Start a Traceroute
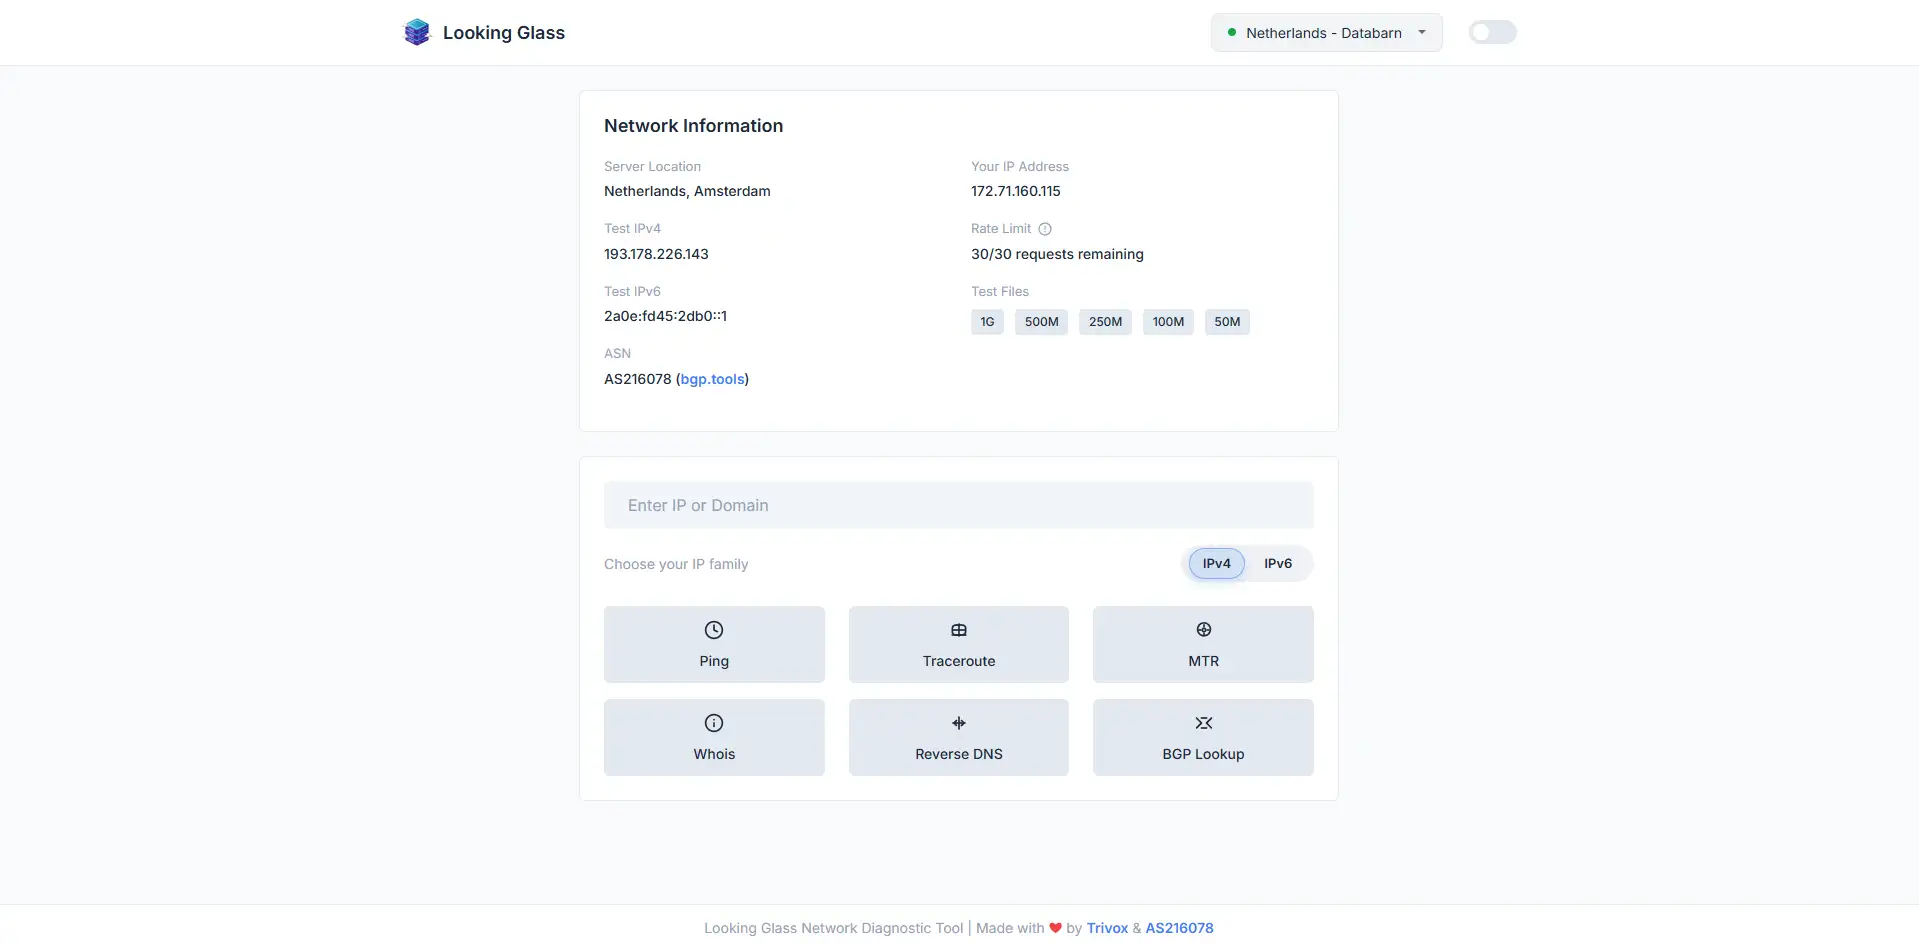Screen dimensions: 1919x944 point(959,644)
